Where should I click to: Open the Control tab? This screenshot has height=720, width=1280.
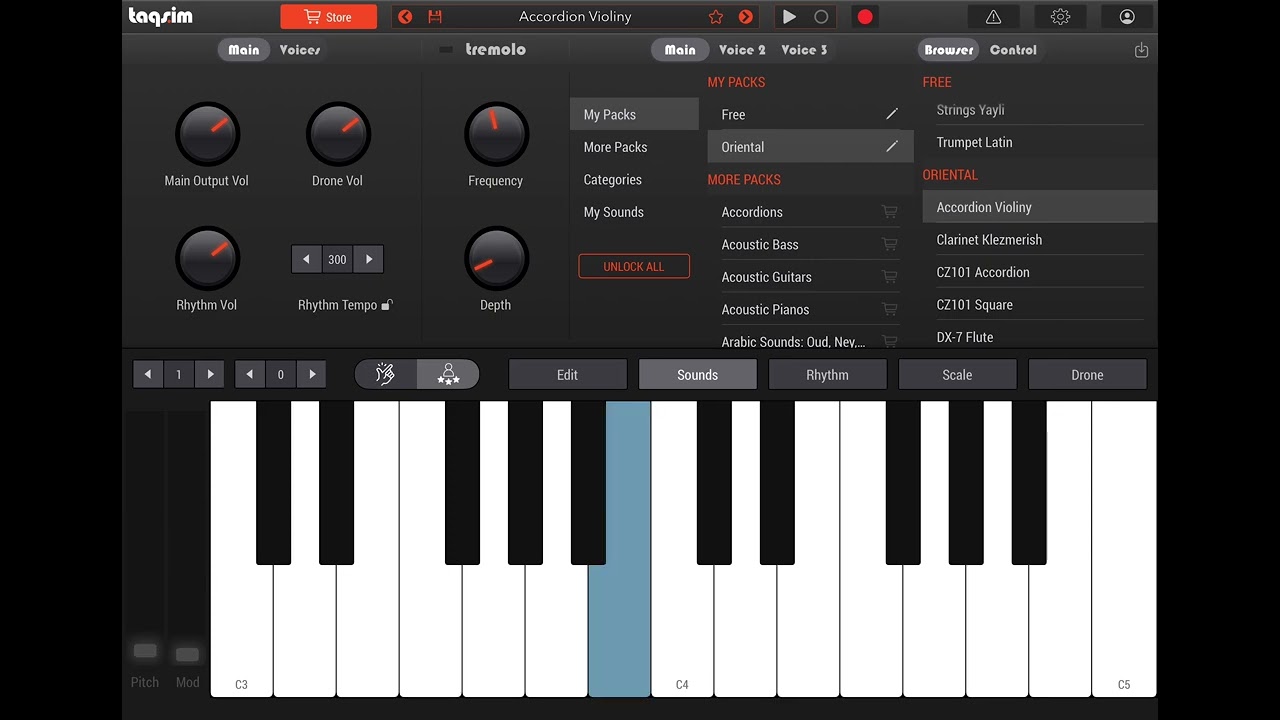pos(1013,50)
